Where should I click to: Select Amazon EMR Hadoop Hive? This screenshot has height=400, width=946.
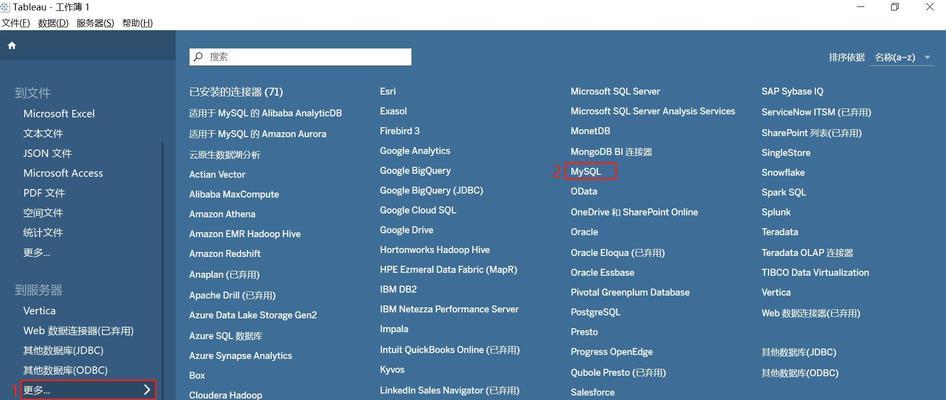[245, 234]
